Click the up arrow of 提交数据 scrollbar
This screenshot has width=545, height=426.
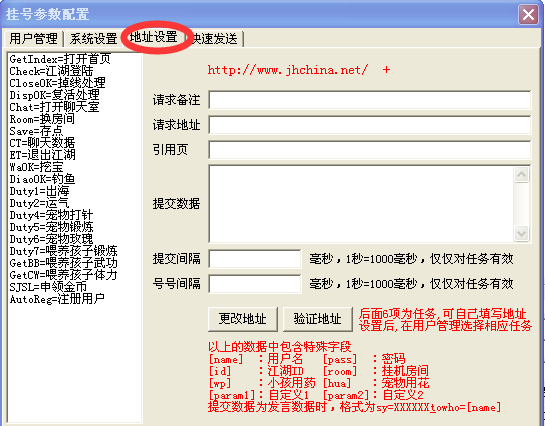(x=521, y=174)
